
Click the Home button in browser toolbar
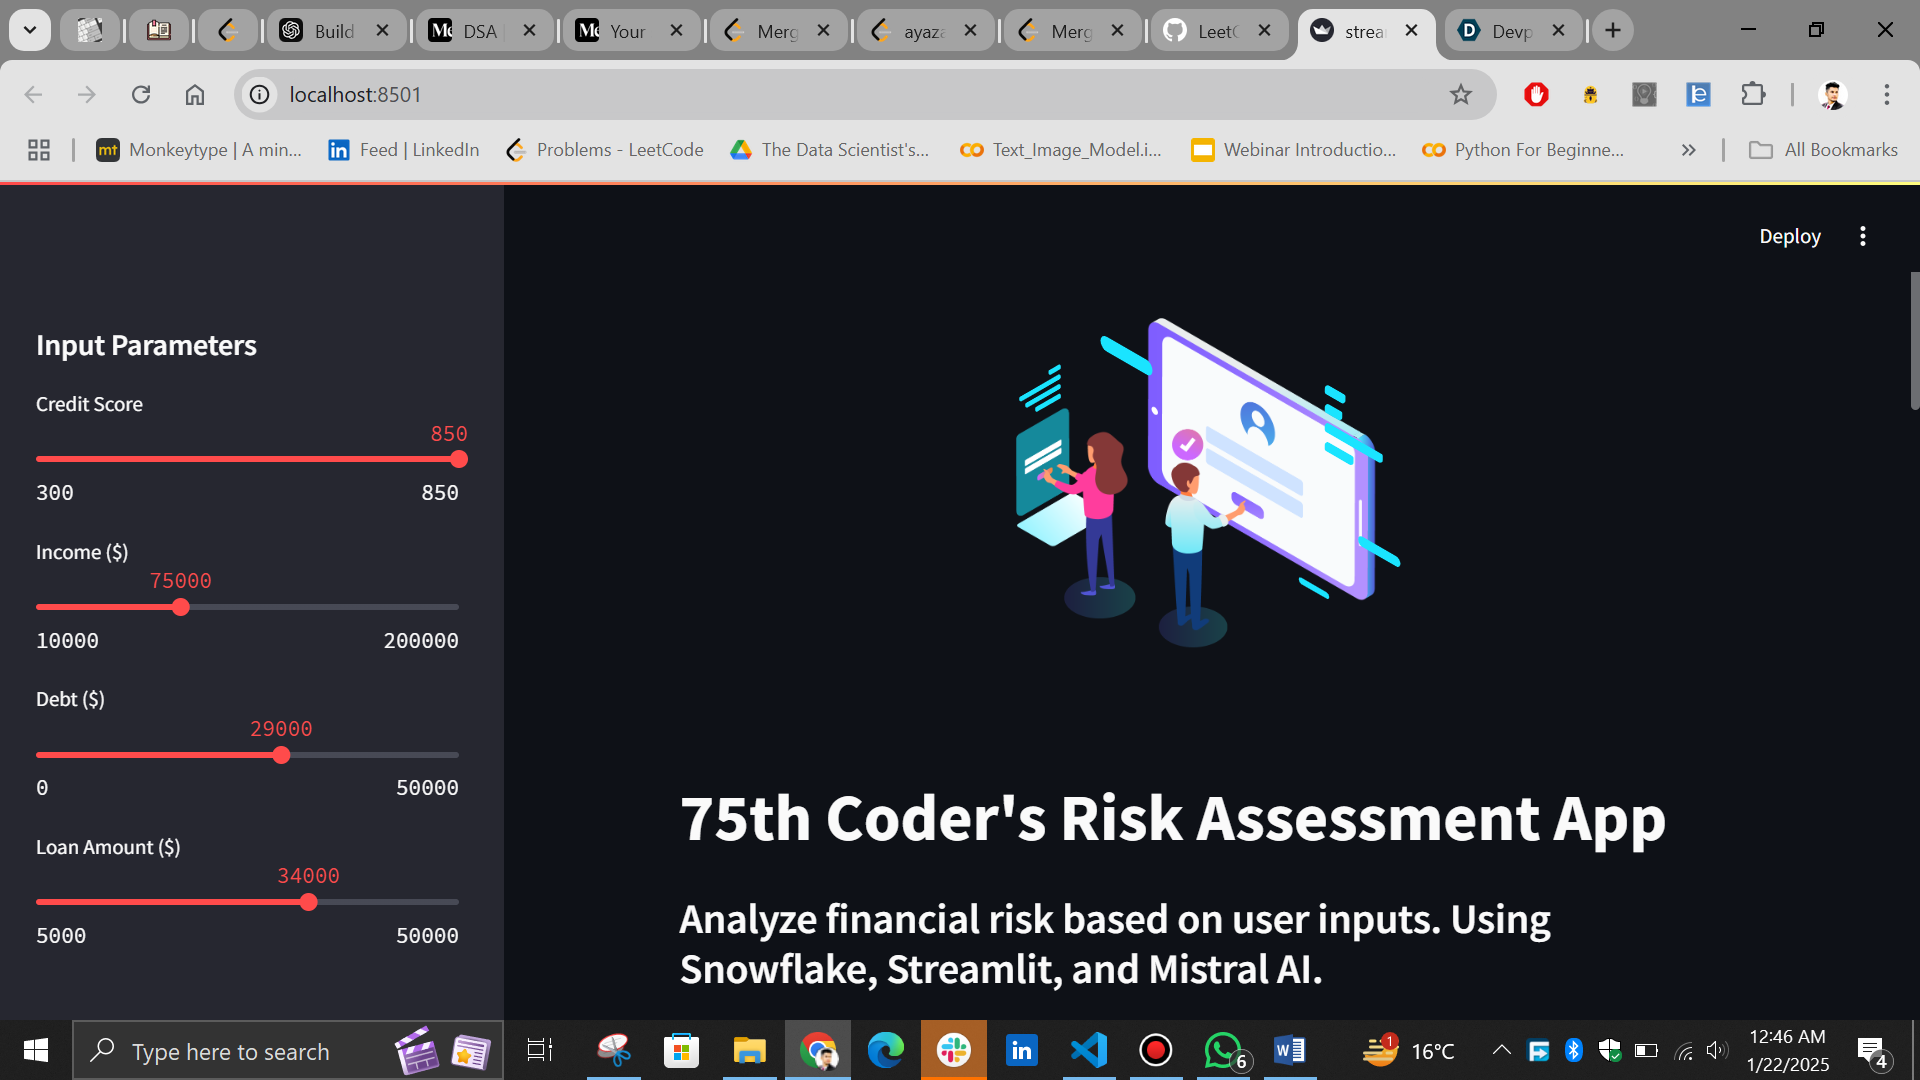pos(195,94)
